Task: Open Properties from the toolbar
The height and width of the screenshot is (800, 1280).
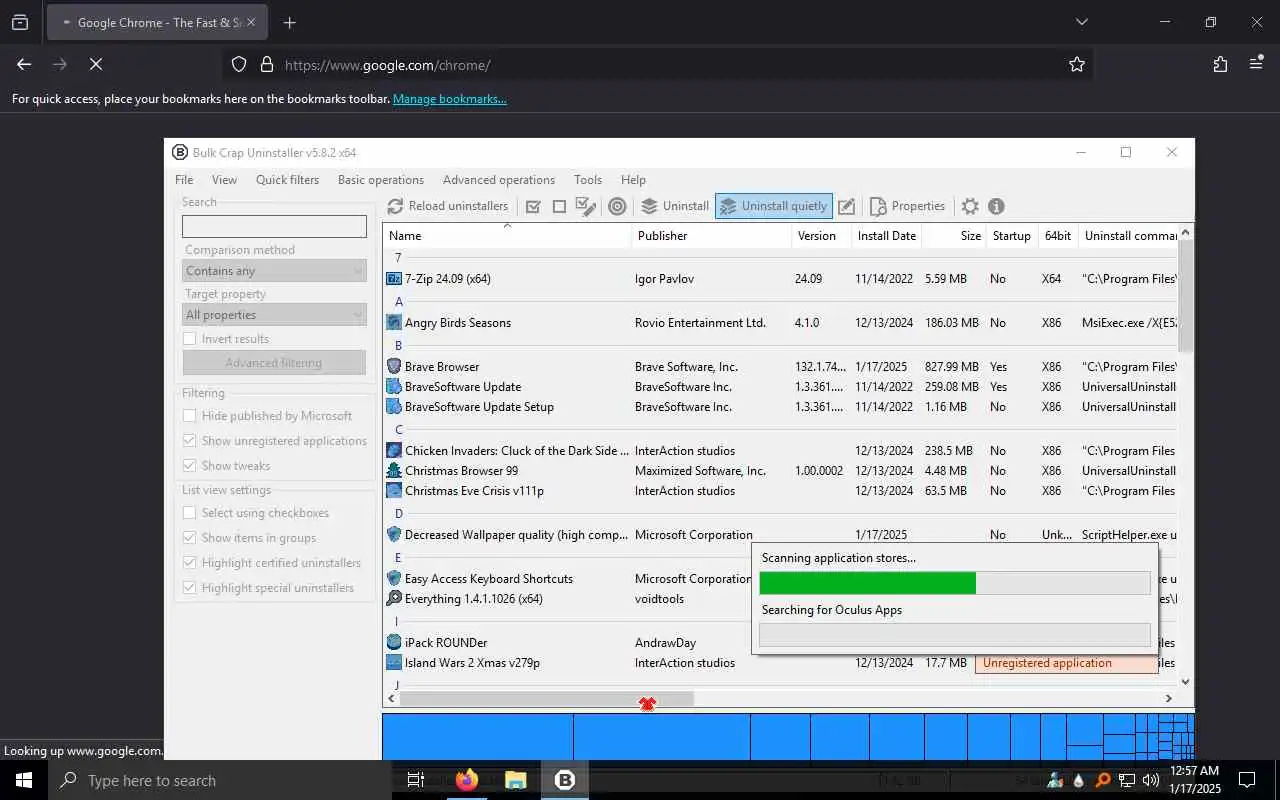Action: [x=907, y=206]
